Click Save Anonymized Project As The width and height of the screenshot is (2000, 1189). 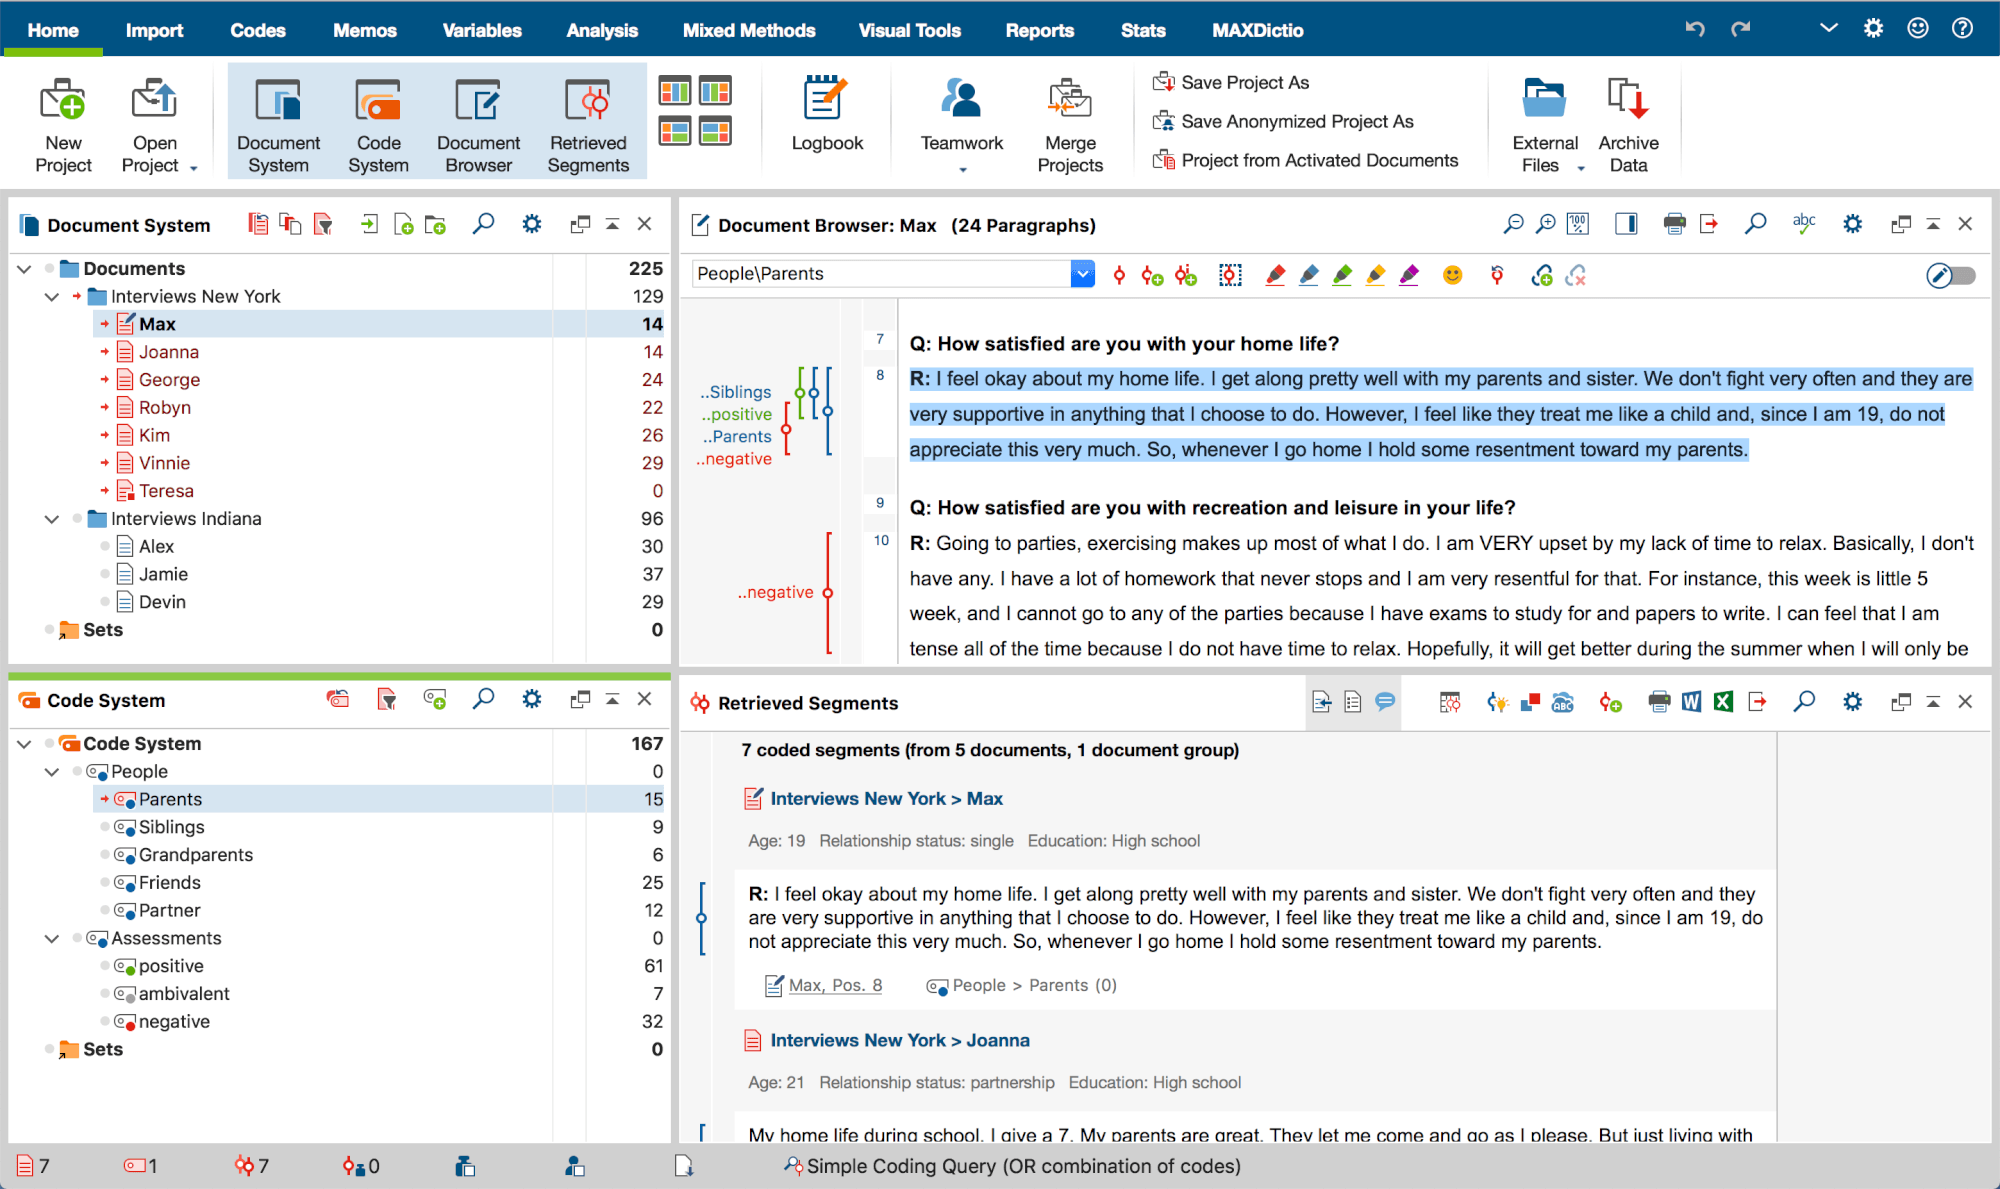[x=1283, y=121]
